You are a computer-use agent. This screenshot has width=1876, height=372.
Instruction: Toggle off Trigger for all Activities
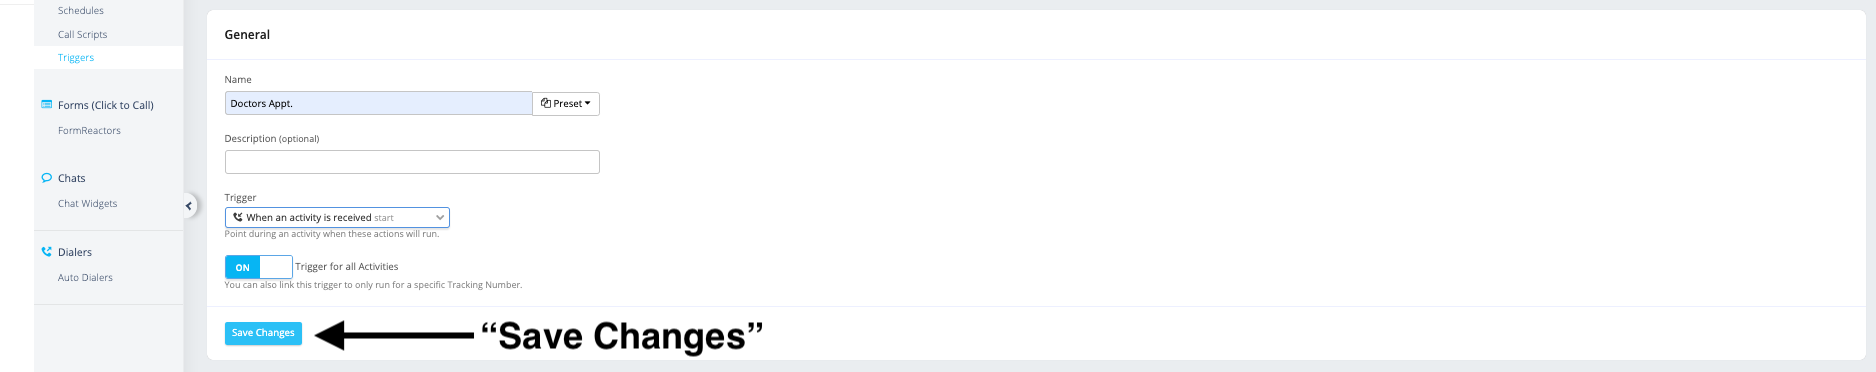[259, 267]
